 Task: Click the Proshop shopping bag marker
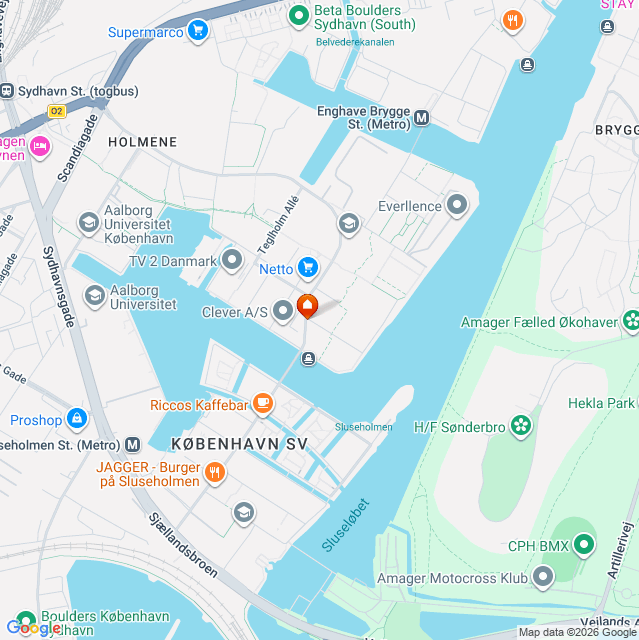(x=77, y=419)
